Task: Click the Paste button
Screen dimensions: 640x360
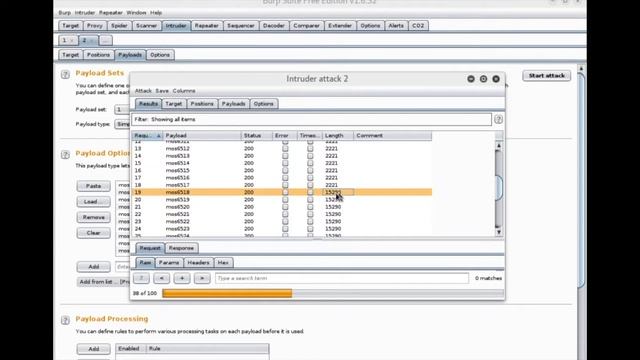Action: (93, 186)
